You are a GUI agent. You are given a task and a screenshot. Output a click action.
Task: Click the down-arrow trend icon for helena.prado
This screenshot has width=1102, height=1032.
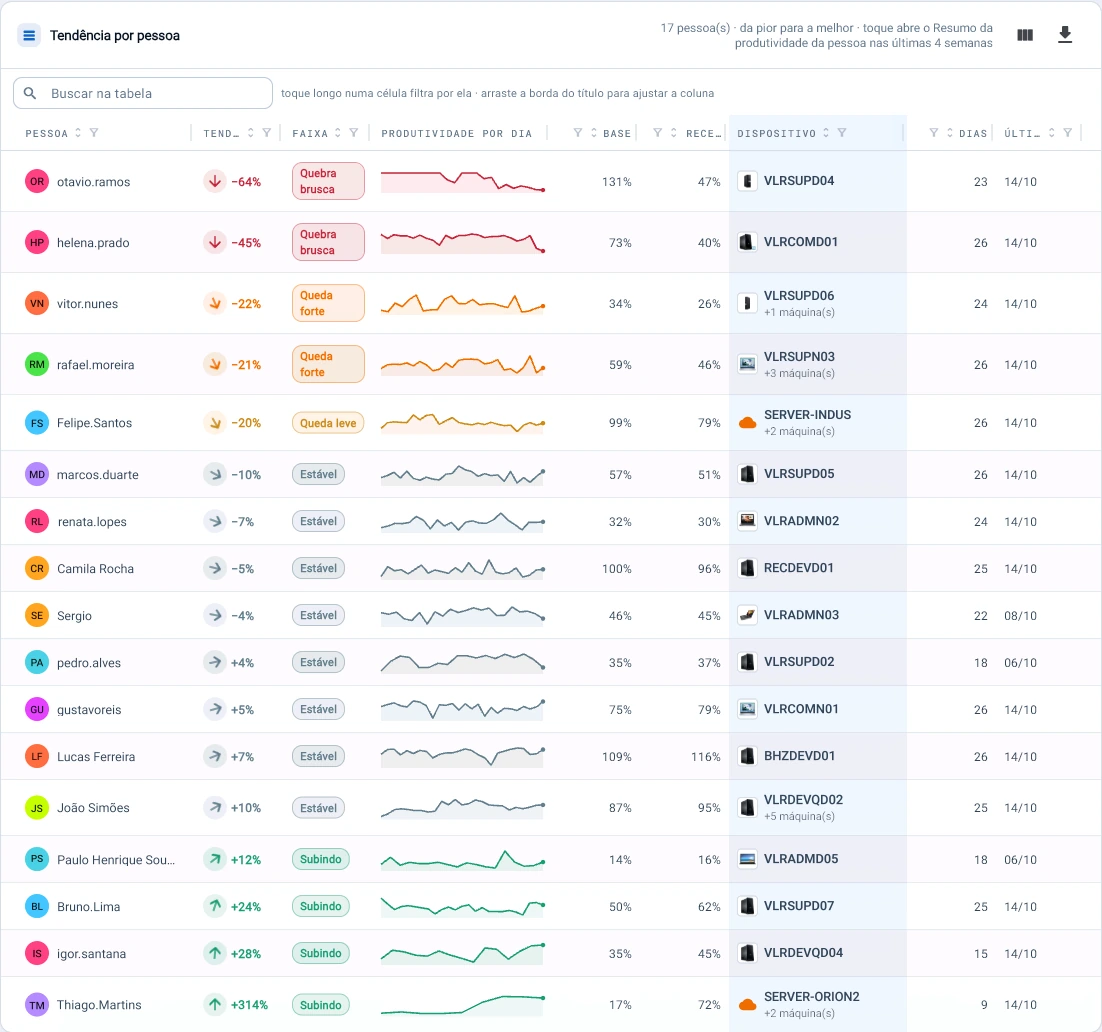coord(215,243)
